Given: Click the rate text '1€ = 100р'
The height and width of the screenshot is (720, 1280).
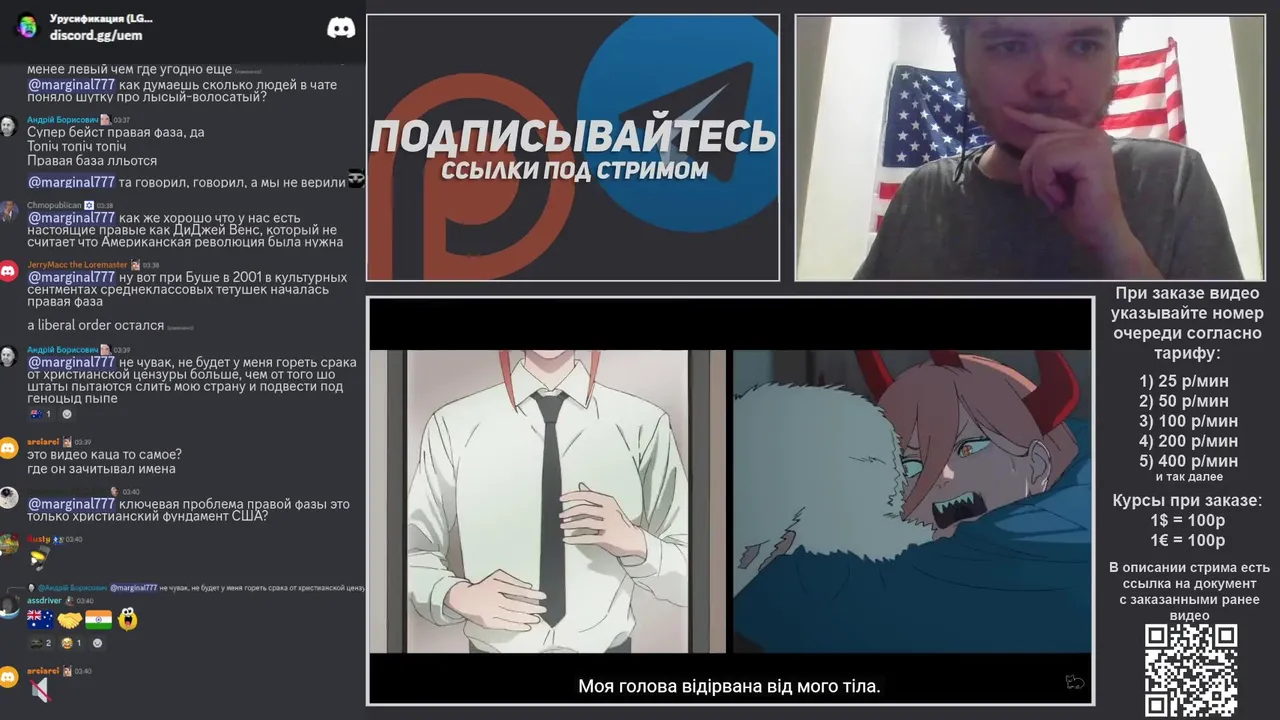Looking at the screenshot, I should pyautogui.click(x=1187, y=540).
